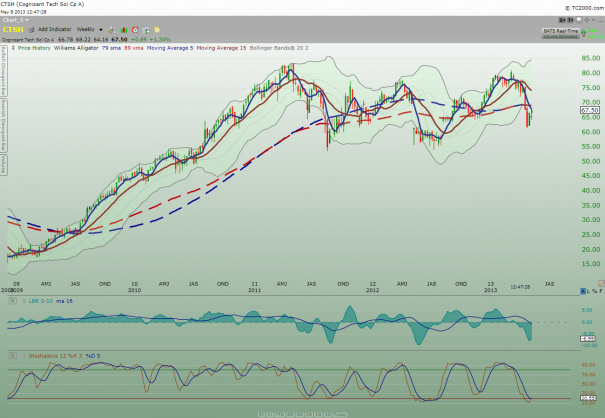Click the 89 xma legend label
Image resolution: width=605 pixels, height=418 pixels.
tap(134, 48)
